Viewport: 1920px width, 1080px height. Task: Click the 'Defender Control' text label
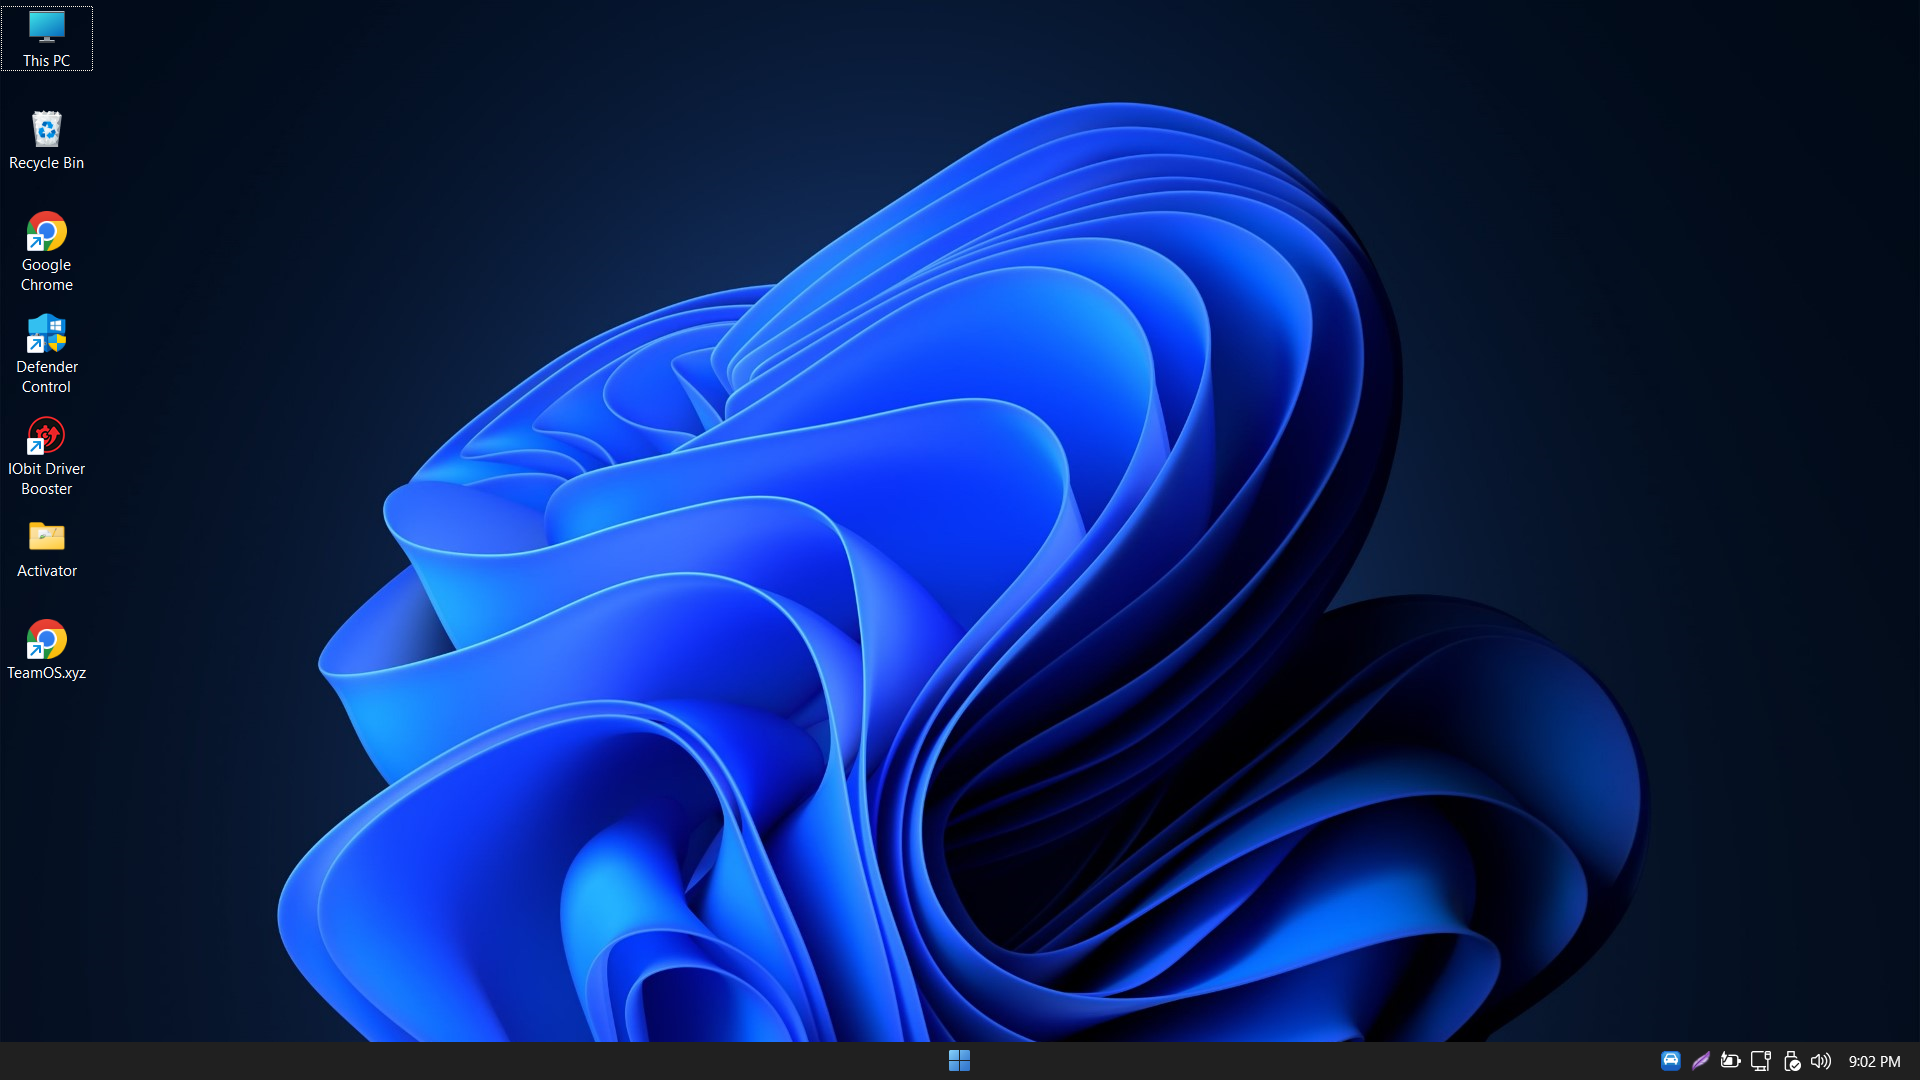click(x=46, y=377)
